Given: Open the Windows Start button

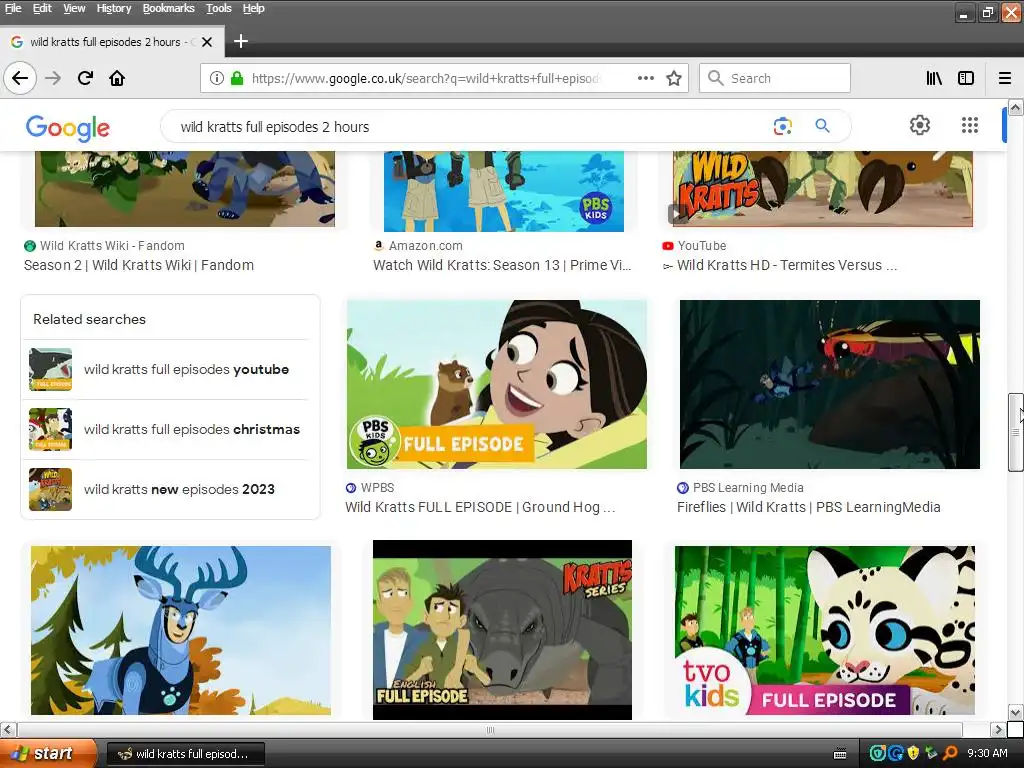Looking at the screenshot, I should point(47,754).
